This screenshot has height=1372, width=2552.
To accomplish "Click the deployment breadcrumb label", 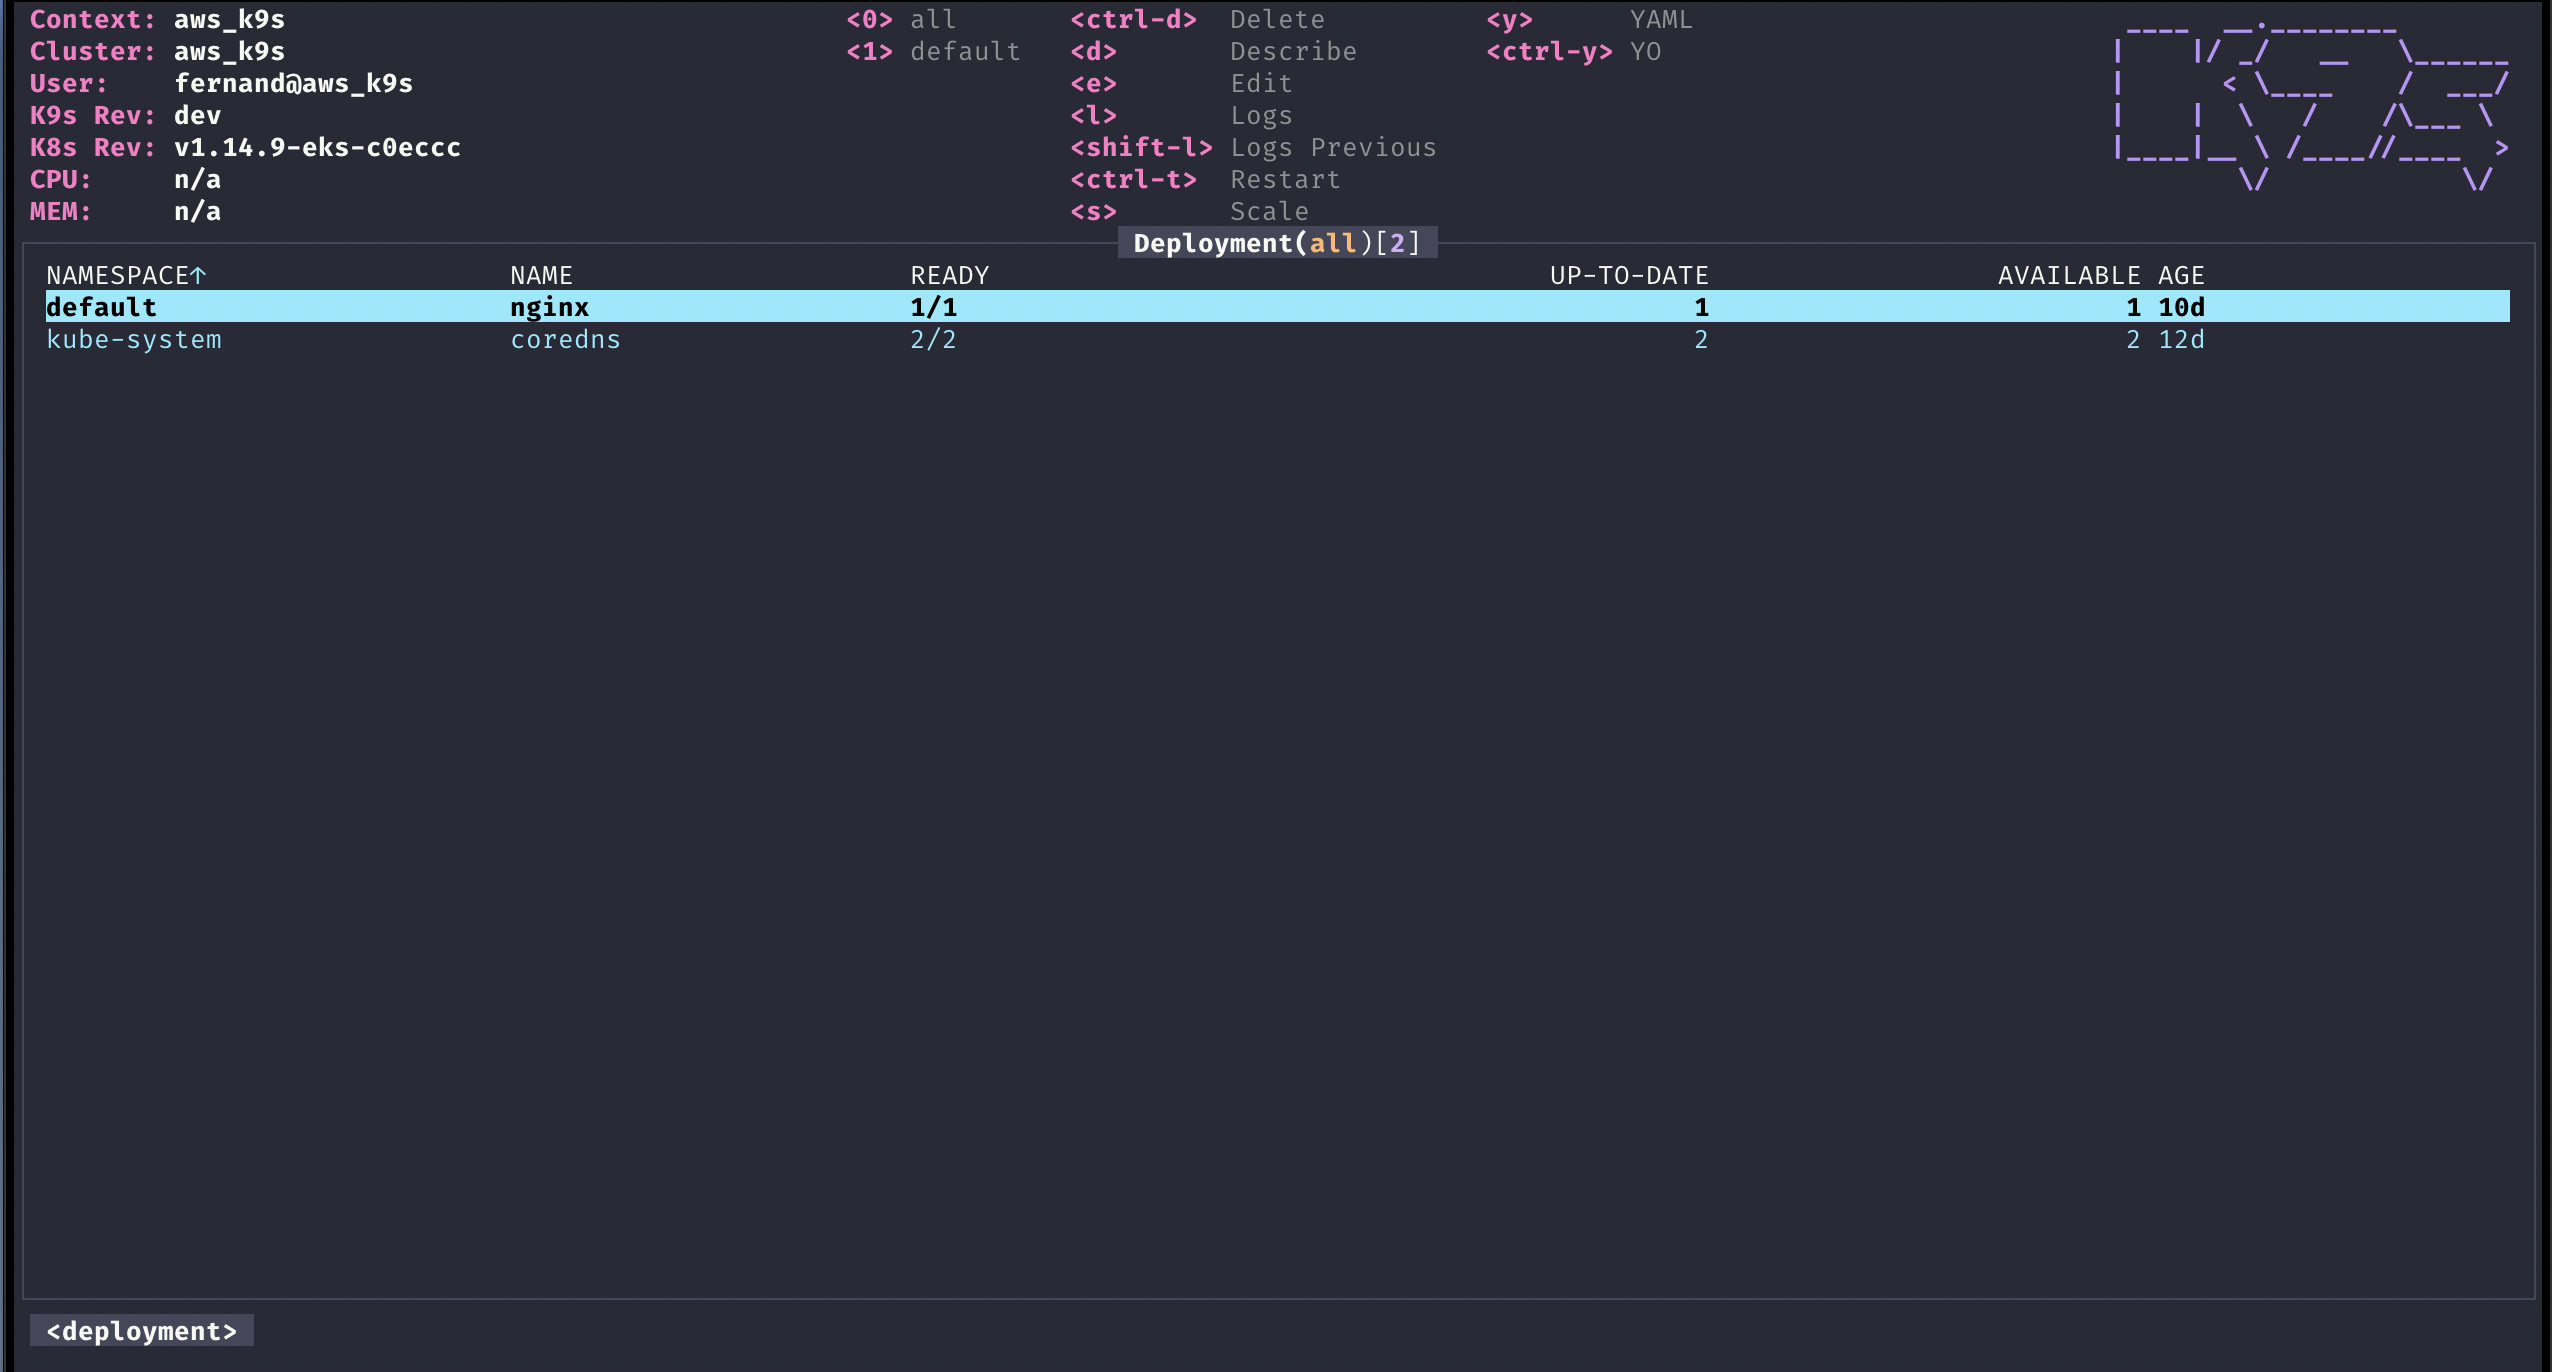I will 143,1330.
